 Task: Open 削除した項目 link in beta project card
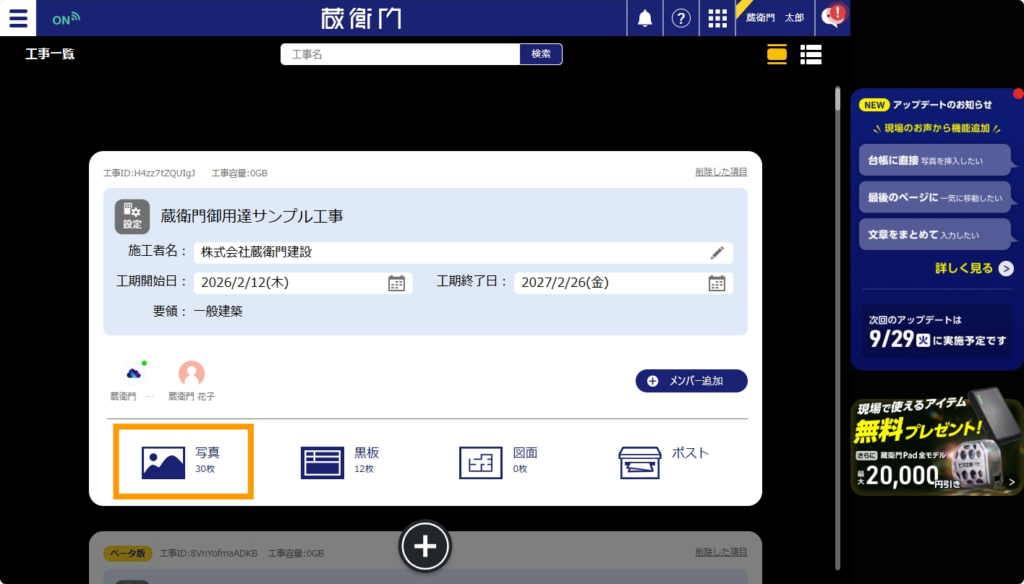click(x=721, y=552)
